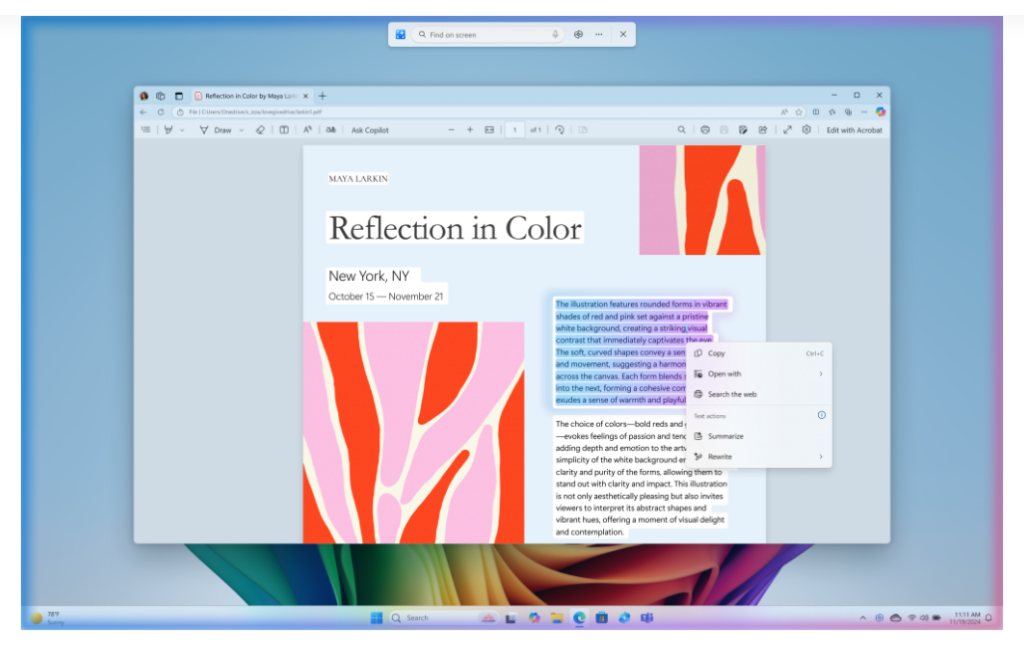Toggle the table of contents sidebar
The width and height of the screenshot is (1024, 651).
146,130
